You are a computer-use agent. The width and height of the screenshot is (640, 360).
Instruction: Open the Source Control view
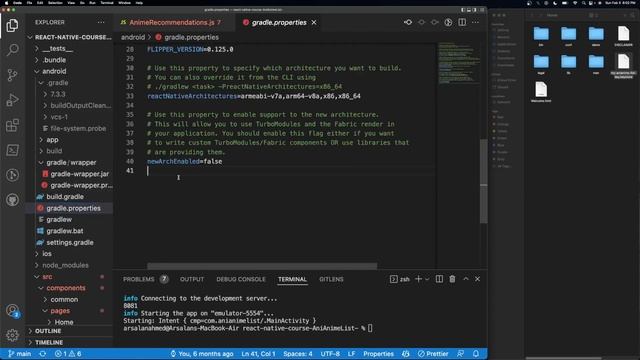tap(12, 75)
